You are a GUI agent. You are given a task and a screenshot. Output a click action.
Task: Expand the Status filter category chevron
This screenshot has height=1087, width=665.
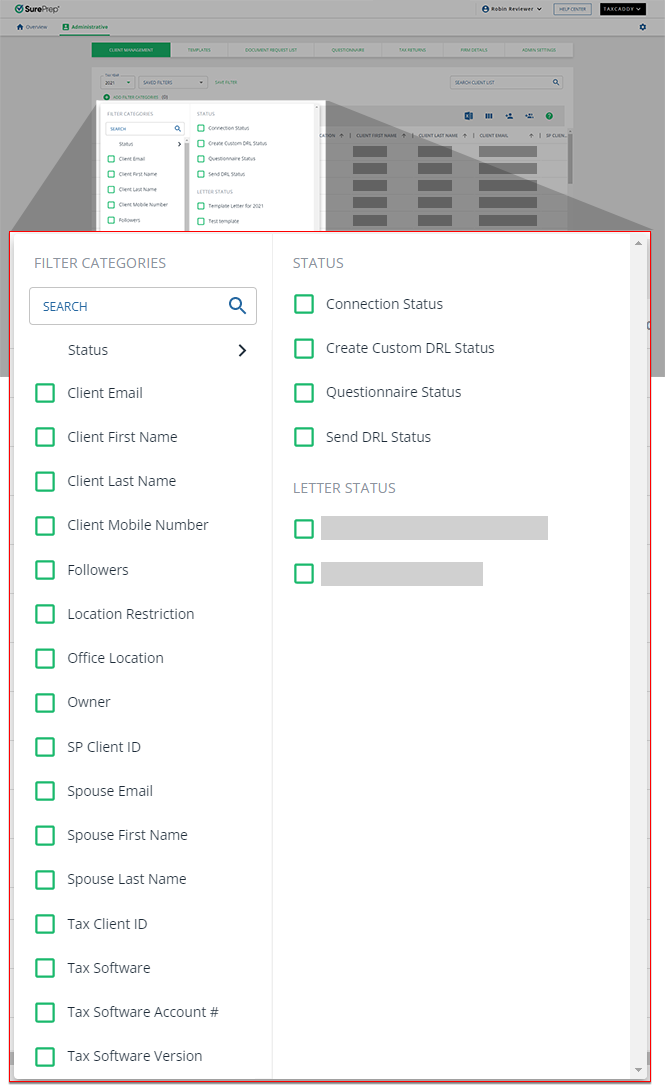(x=241, y=350)
